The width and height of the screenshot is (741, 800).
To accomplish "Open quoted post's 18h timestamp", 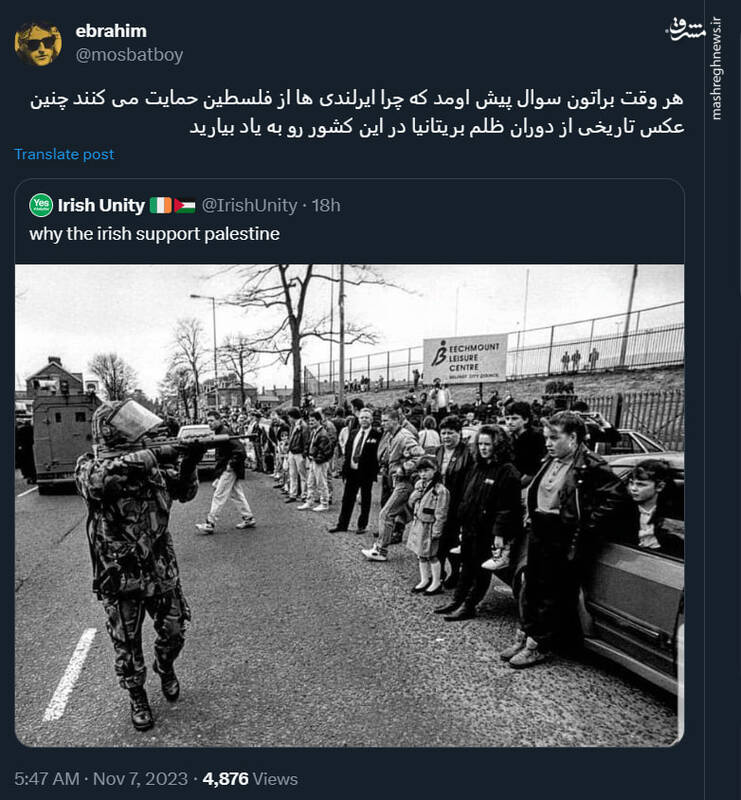I will (x=326, y=206).
